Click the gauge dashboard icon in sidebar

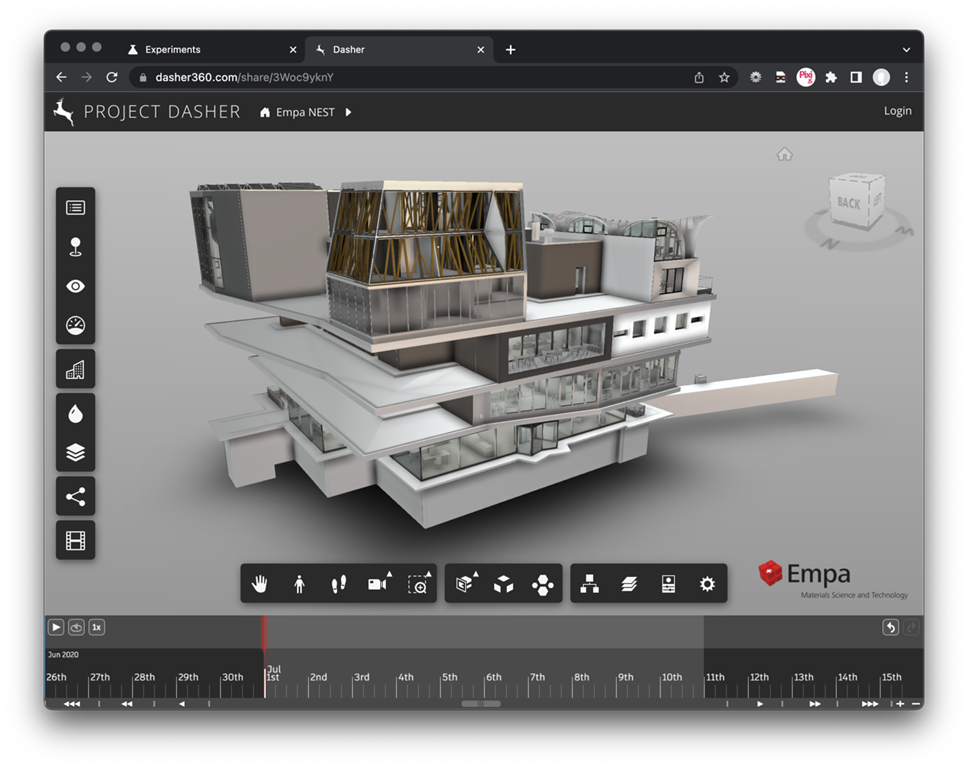pyautogui.click(x=75, y=325)
